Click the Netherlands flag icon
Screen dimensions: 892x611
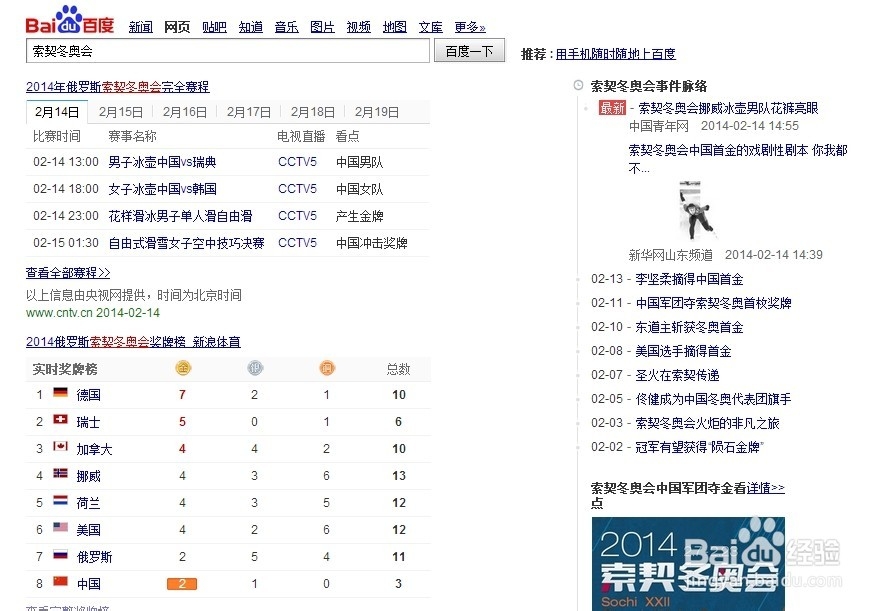pos(60,500)
